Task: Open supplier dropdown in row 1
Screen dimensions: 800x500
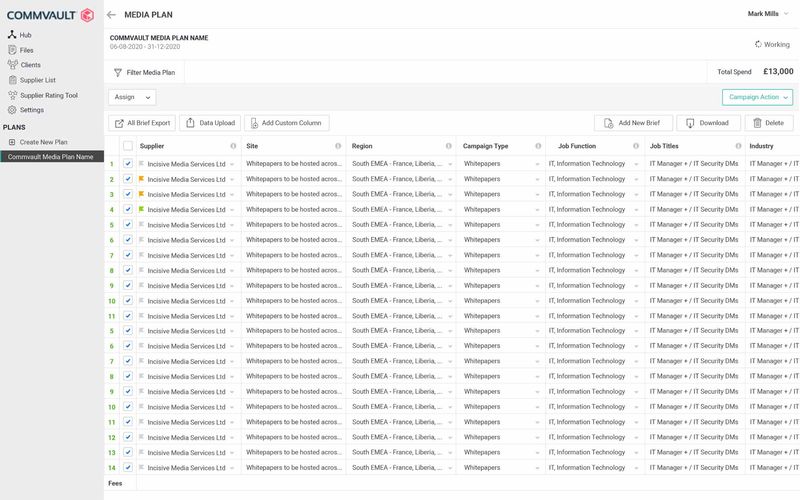Action: coord(232,164)
